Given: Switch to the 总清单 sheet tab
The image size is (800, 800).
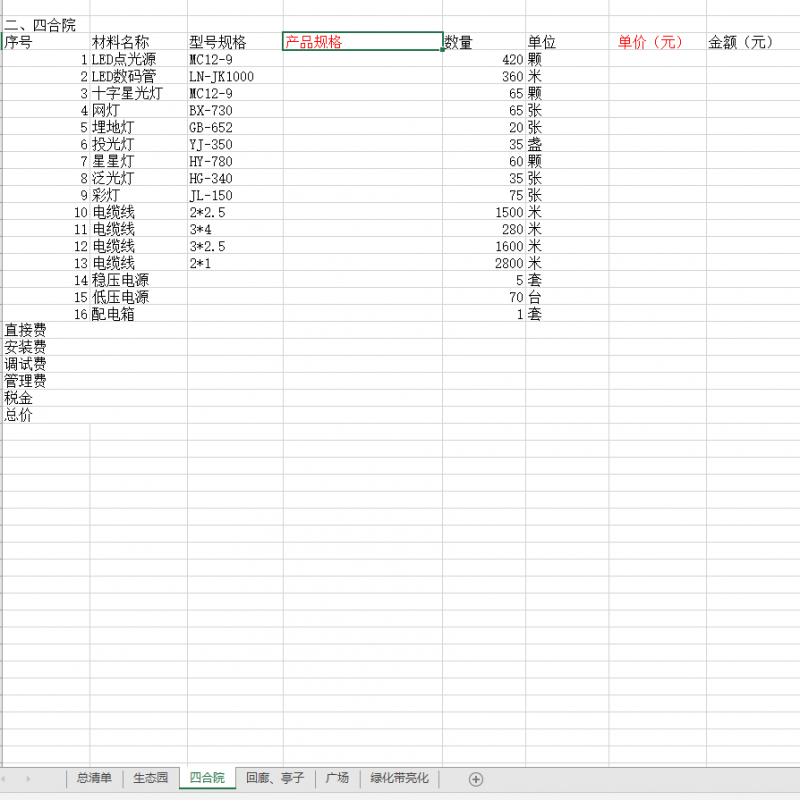Looking at the screenshot, I should click(x=94, y=778).
